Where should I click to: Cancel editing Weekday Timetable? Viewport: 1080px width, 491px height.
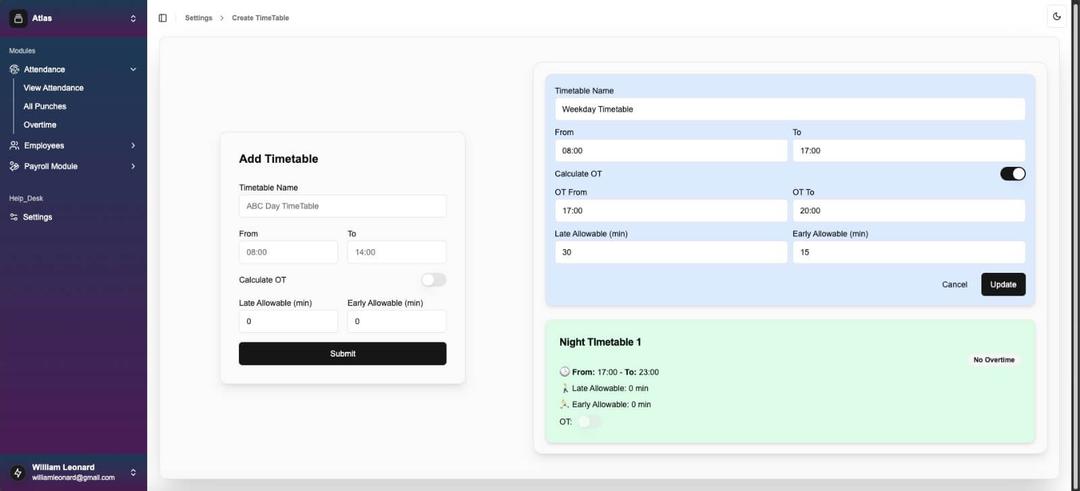coord(954,284)
